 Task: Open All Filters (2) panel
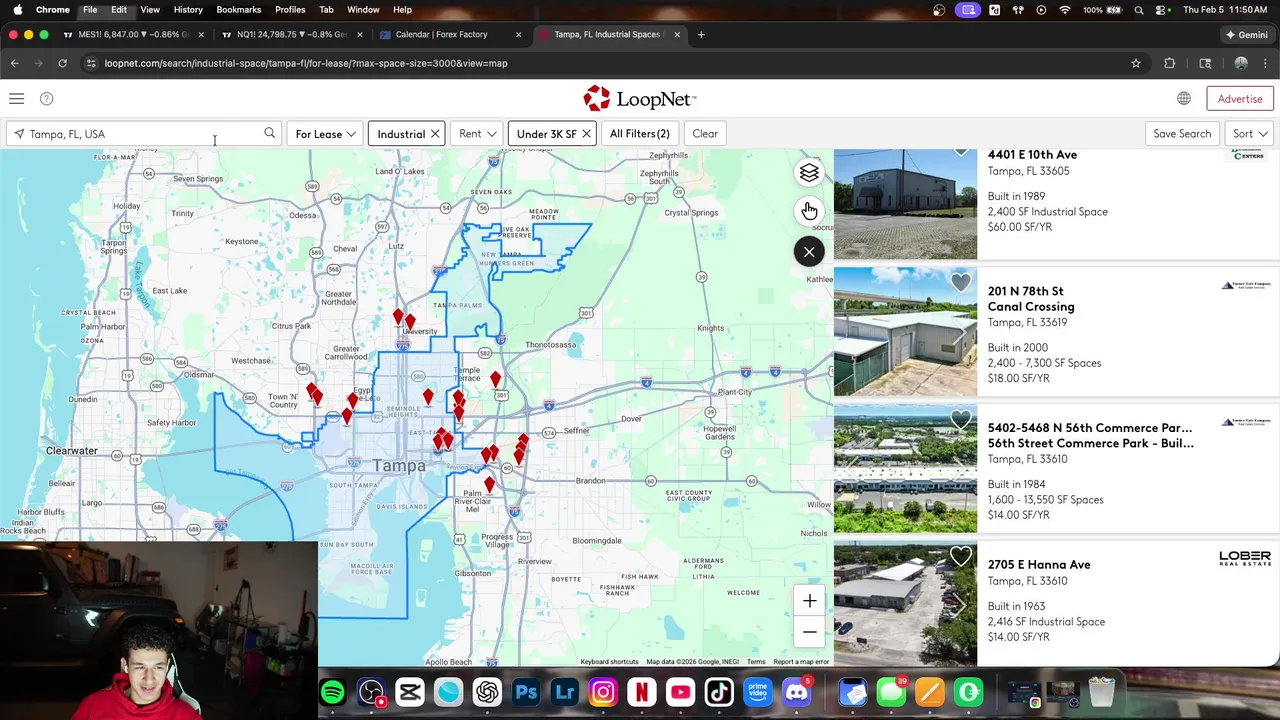639,134
